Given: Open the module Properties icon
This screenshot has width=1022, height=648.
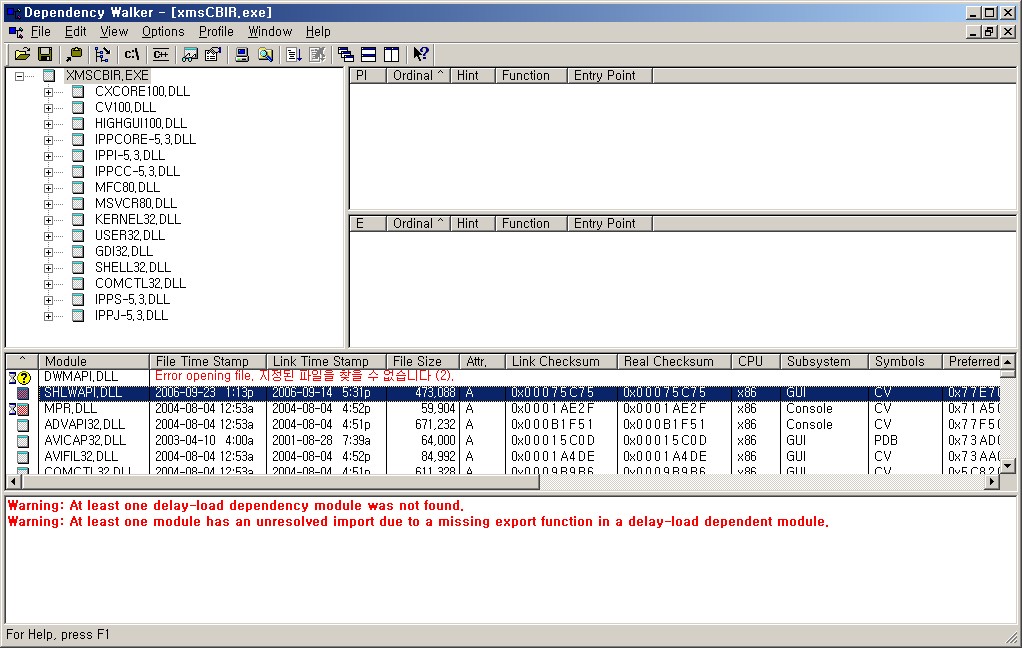Looking at the screenshot, I should pyautogui.click(x=212, y=54).
